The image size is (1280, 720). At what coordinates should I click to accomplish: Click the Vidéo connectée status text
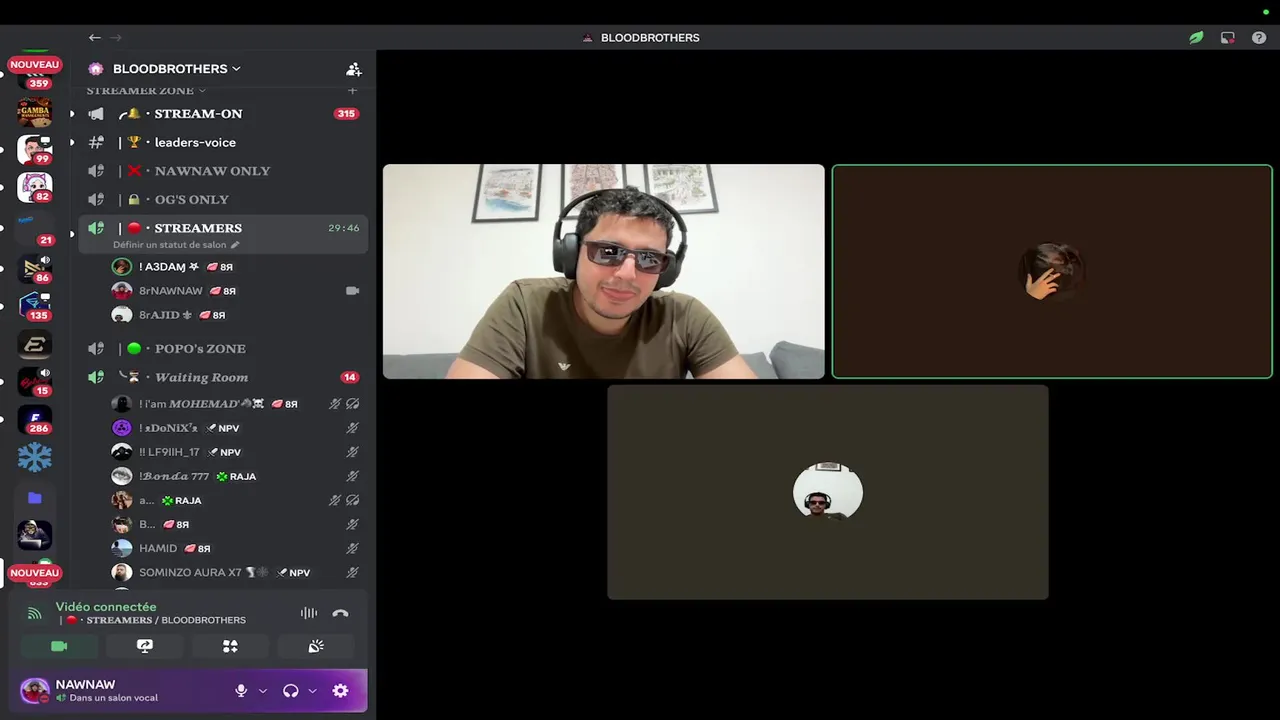tap(106, 606)
